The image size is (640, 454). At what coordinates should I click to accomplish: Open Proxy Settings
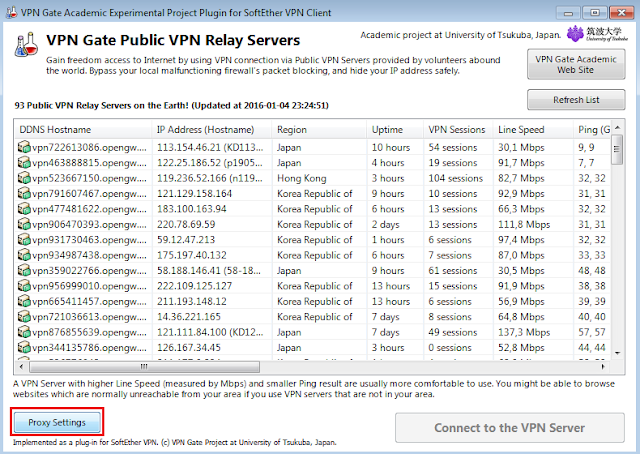(57, 422)
